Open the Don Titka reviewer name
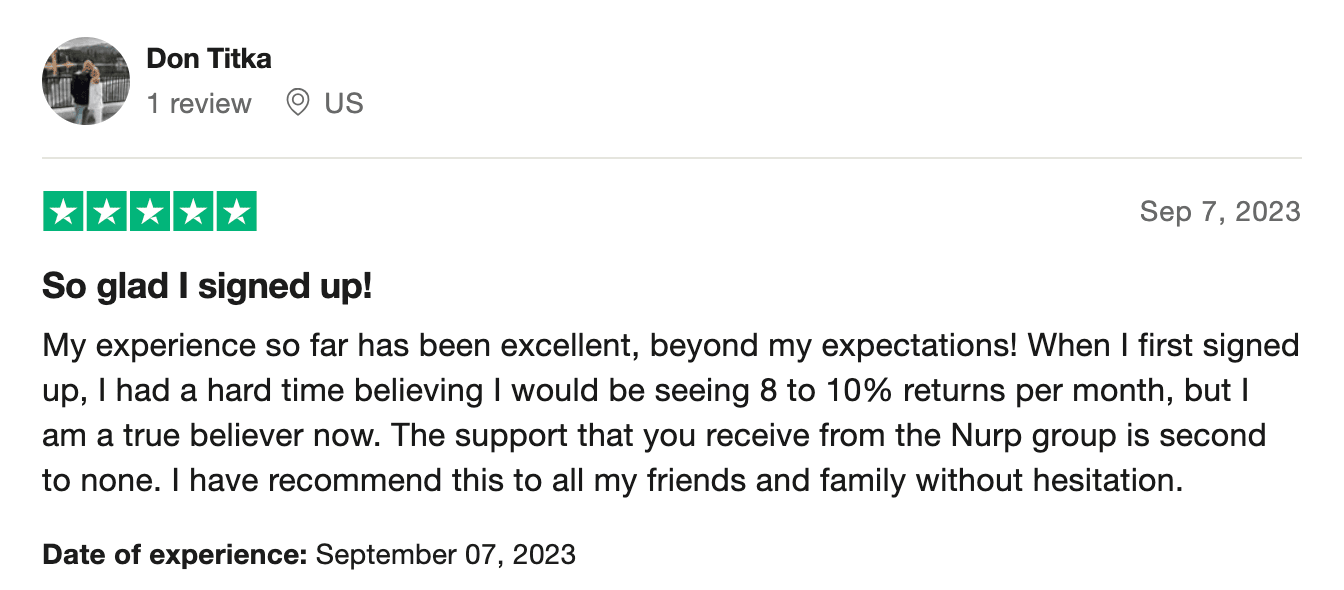 [208, 59]
